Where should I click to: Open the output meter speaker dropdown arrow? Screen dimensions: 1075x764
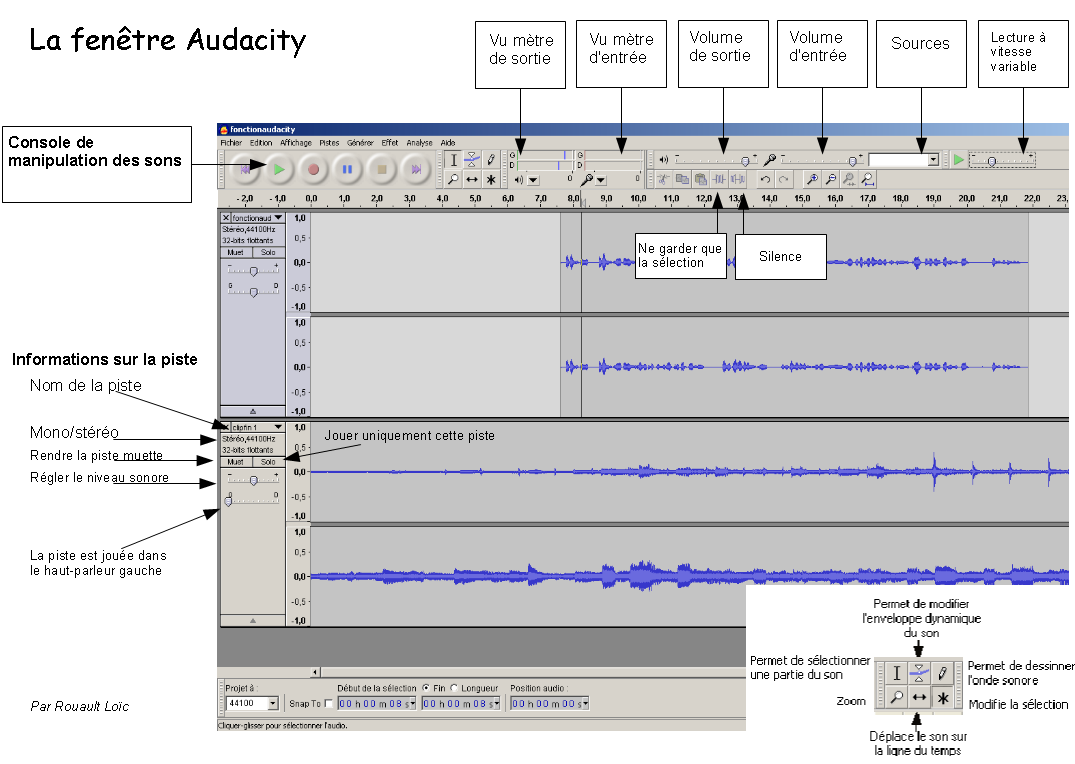point(533,180)
